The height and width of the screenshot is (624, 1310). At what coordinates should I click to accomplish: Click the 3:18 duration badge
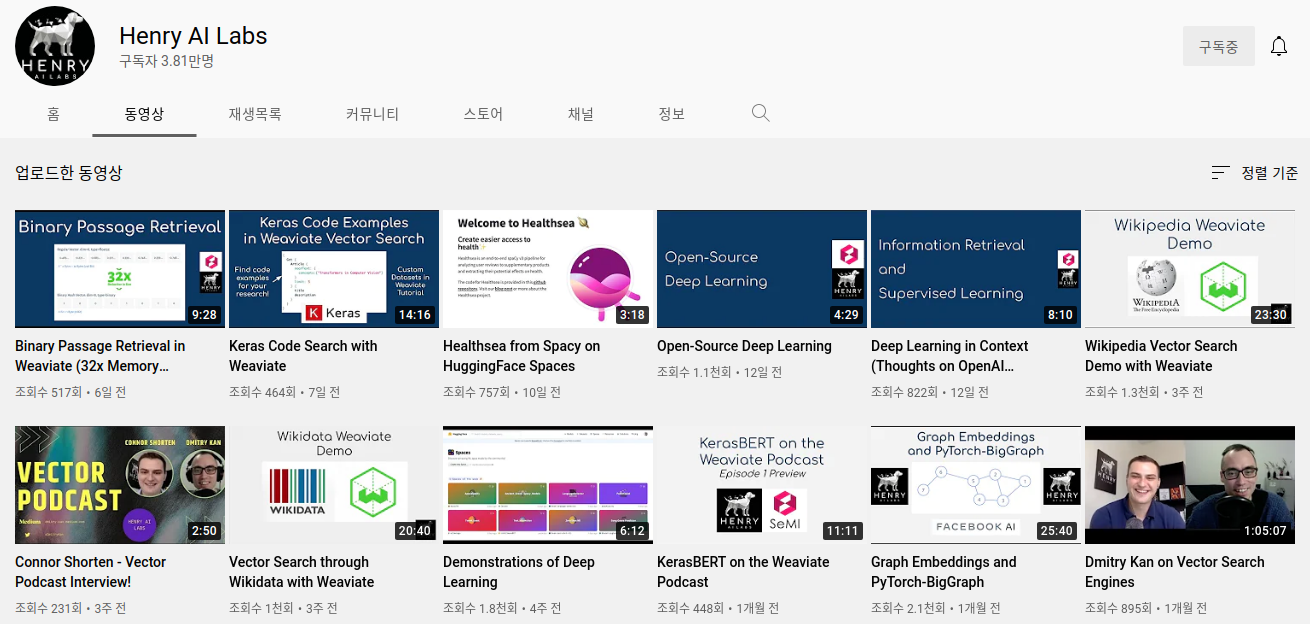[x=632, y=315]
